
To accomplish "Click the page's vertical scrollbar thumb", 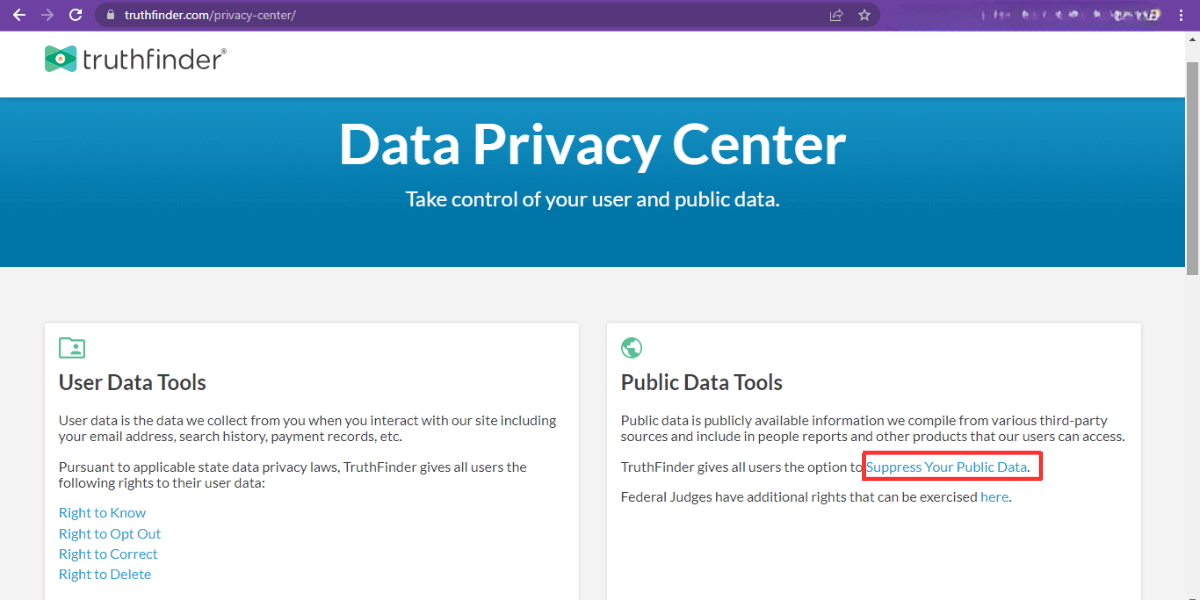I will 1192,168.
